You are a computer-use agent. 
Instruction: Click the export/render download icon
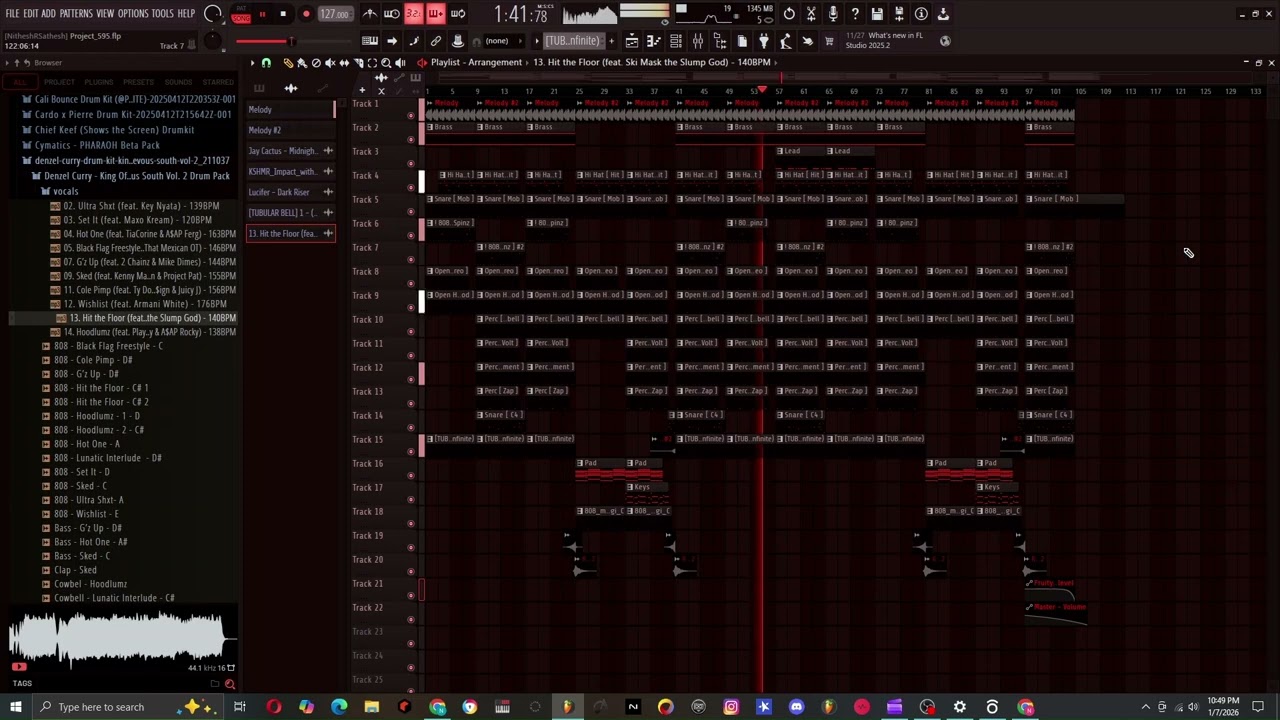point(943,14)
